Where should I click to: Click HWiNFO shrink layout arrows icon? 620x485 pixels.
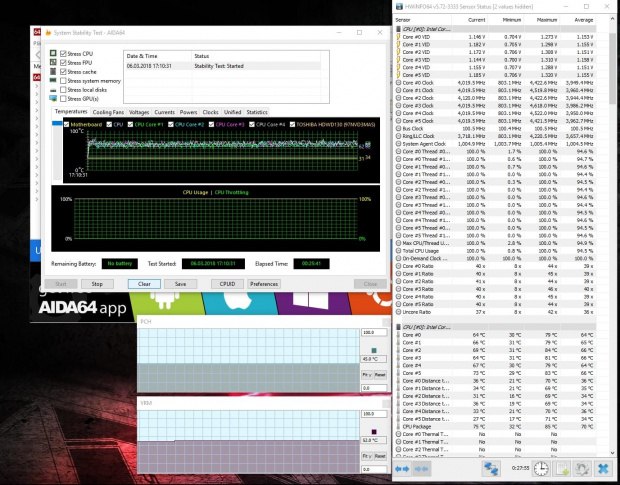tap(421, 469)
